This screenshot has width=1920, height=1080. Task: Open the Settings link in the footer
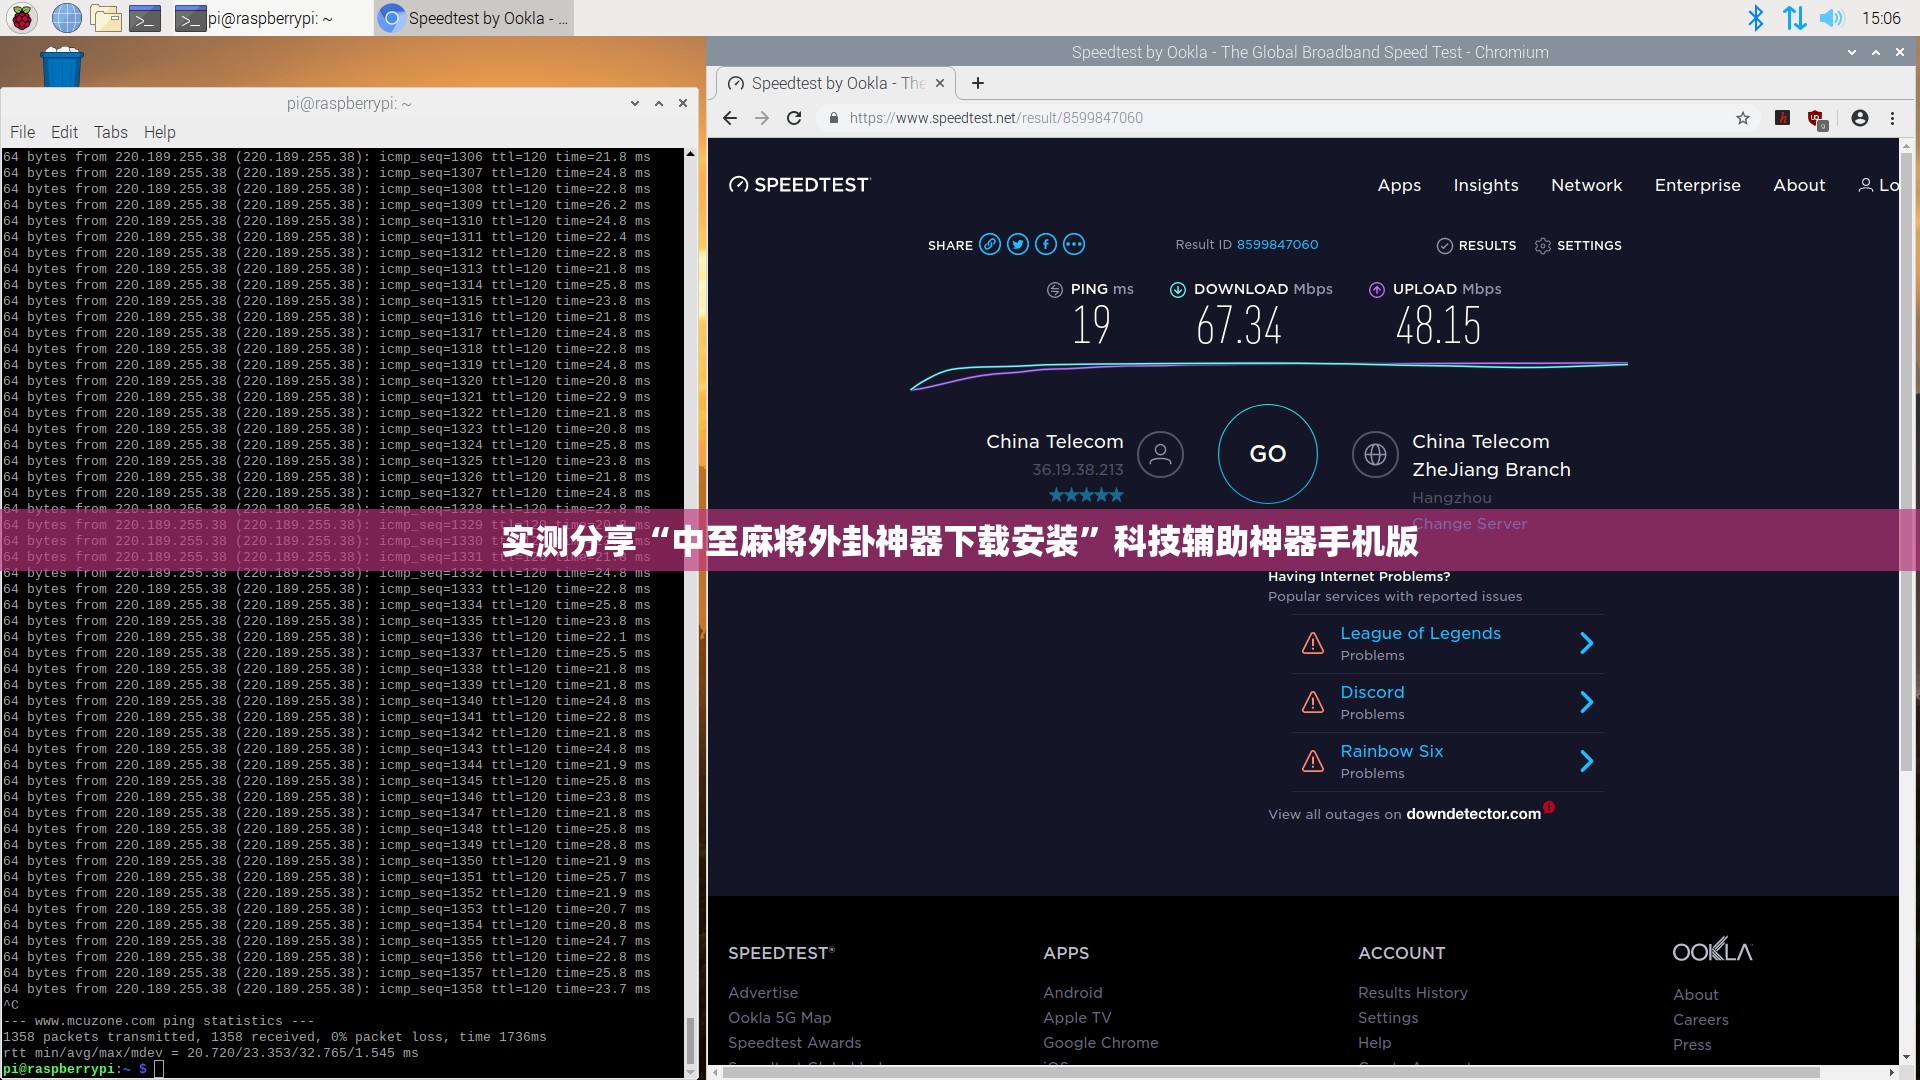pyautogui.click(x=1388, y=1018)
